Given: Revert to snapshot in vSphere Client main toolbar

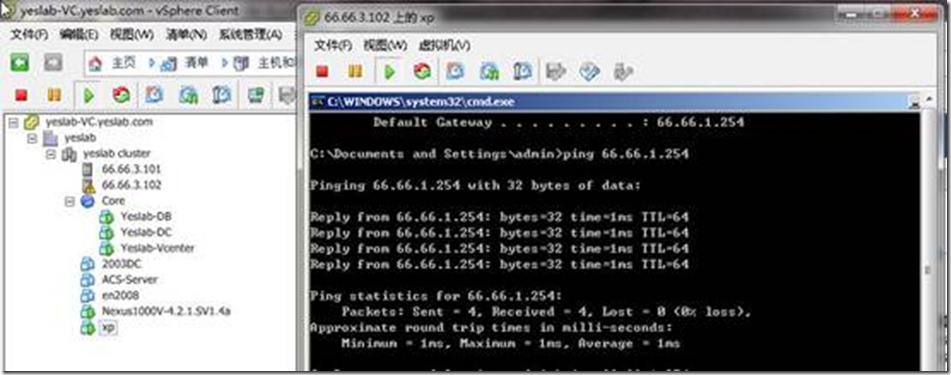Looking at the screenshot, I should pos(189,95).
